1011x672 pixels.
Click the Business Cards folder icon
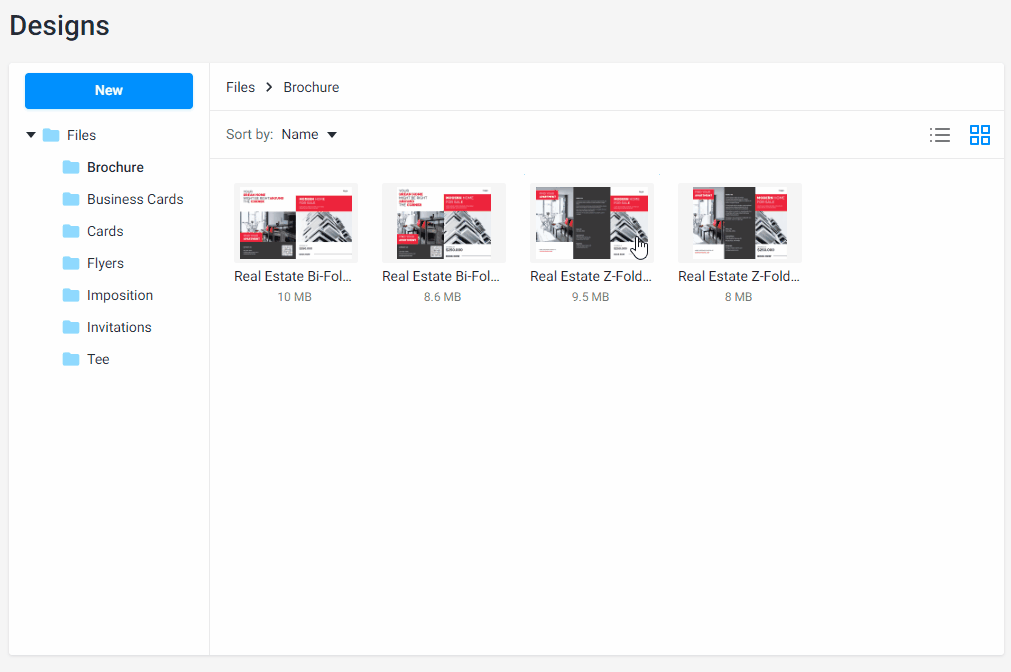[x=71, y=199]
